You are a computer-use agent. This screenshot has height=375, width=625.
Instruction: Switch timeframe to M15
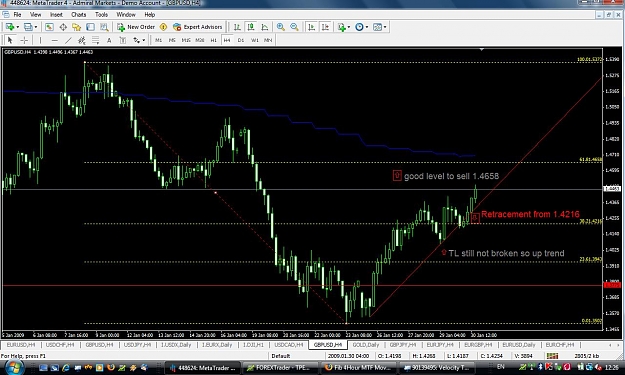[186, 40]
